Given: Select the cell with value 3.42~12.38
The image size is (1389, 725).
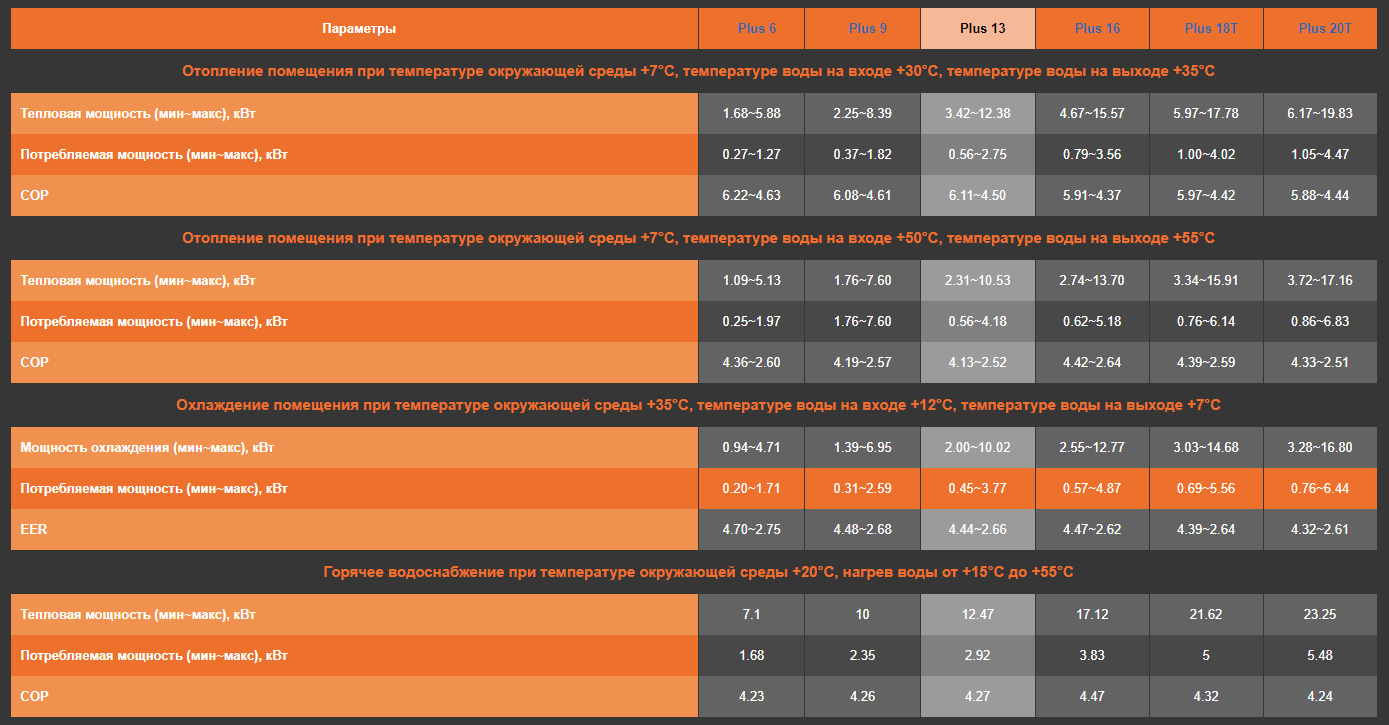Looking at the screenshot, I should [x=977, y=113].
